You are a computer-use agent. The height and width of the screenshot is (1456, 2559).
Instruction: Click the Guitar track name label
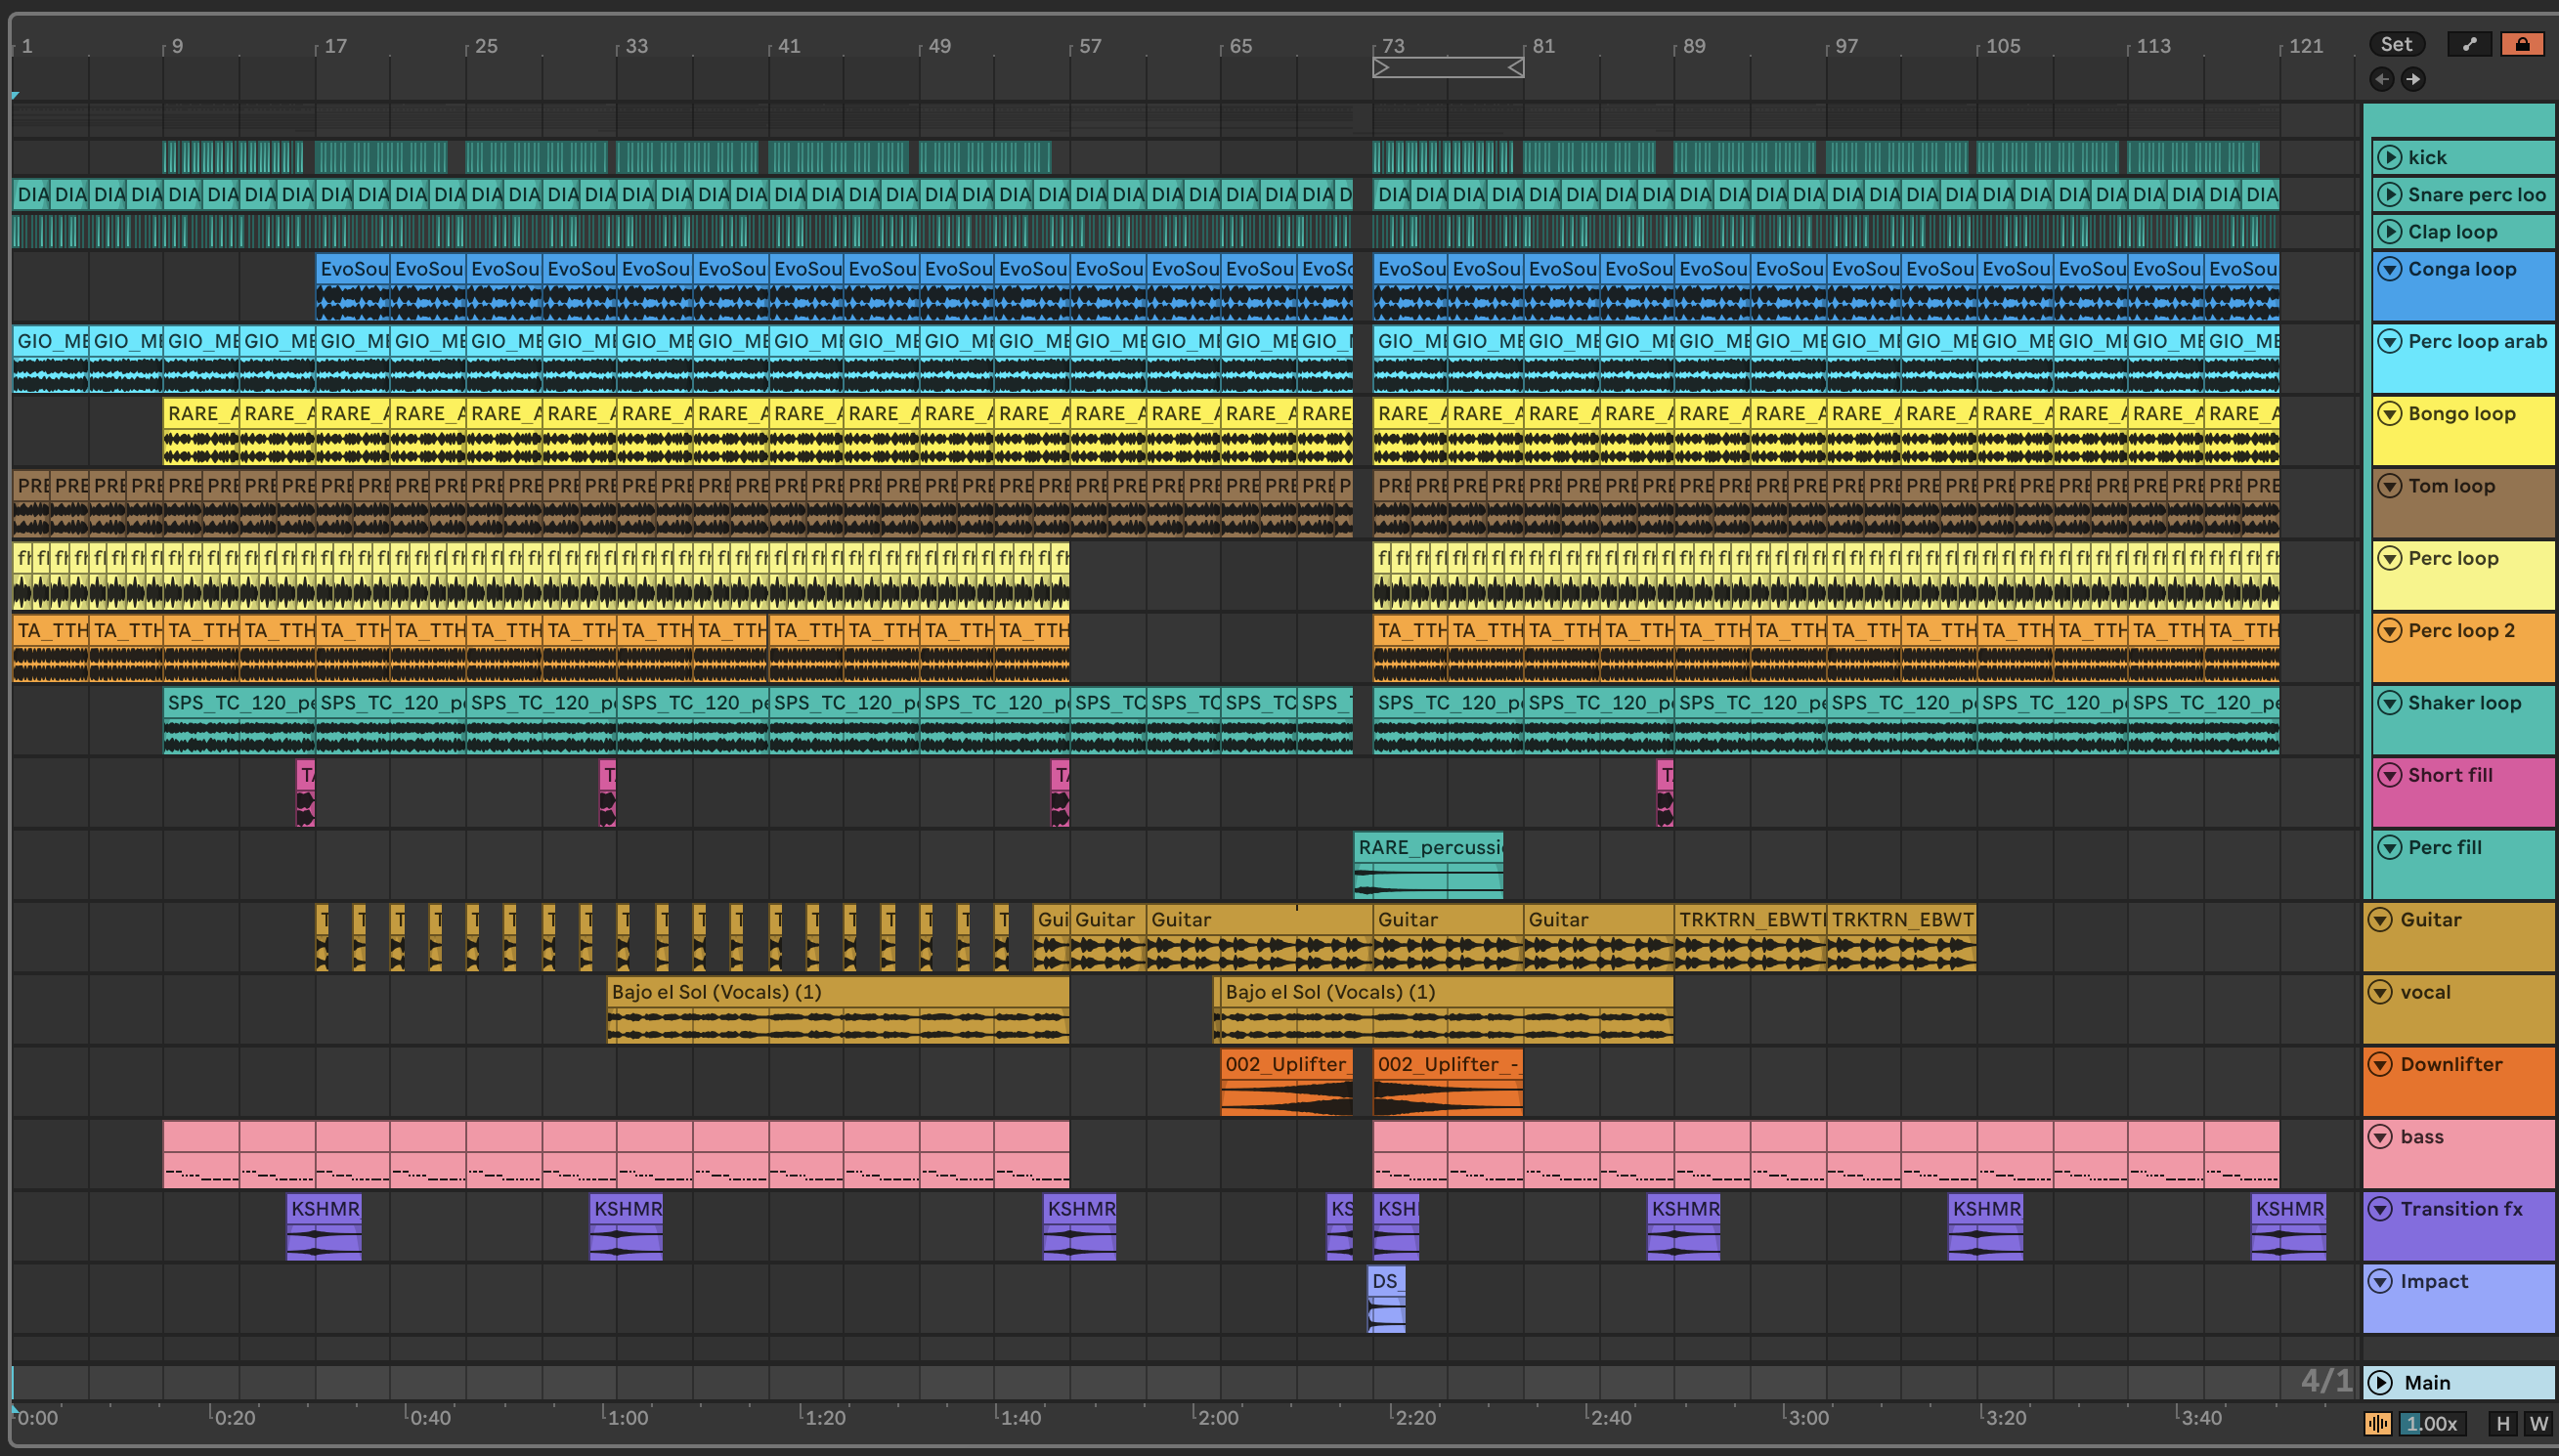(x=2431, y=919)
